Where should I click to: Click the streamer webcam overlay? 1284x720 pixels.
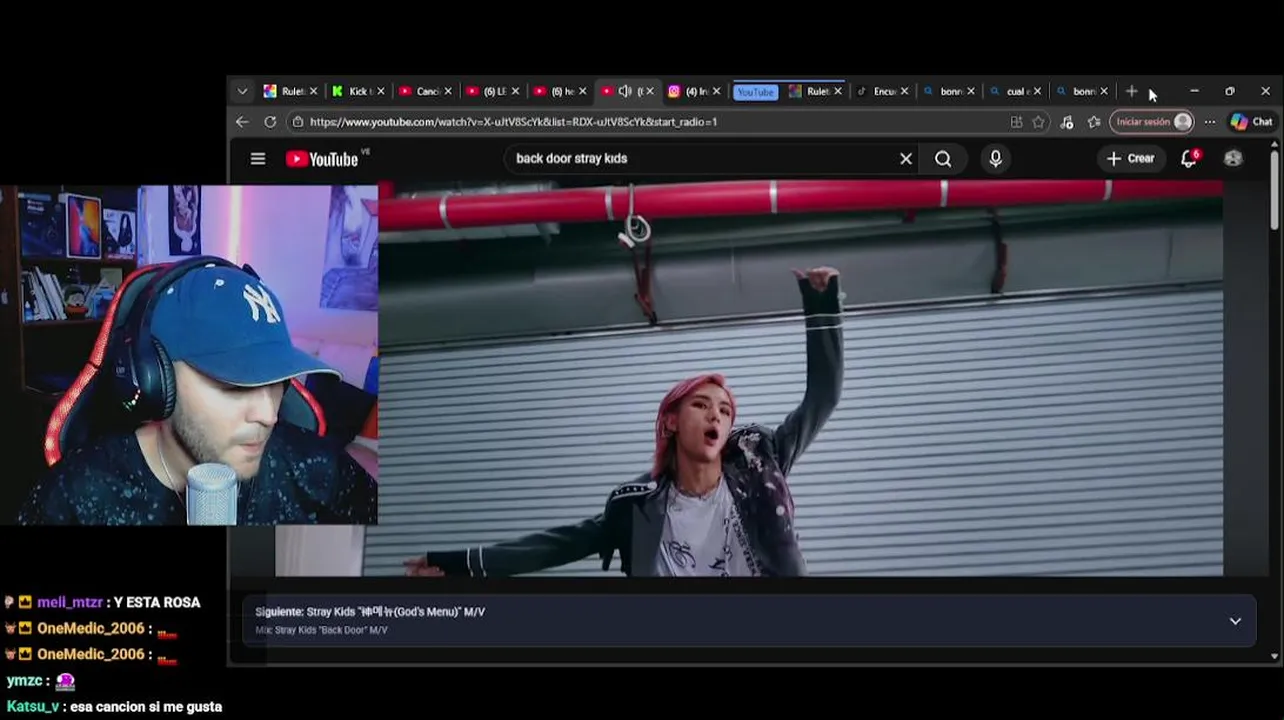tap(189, 355)
